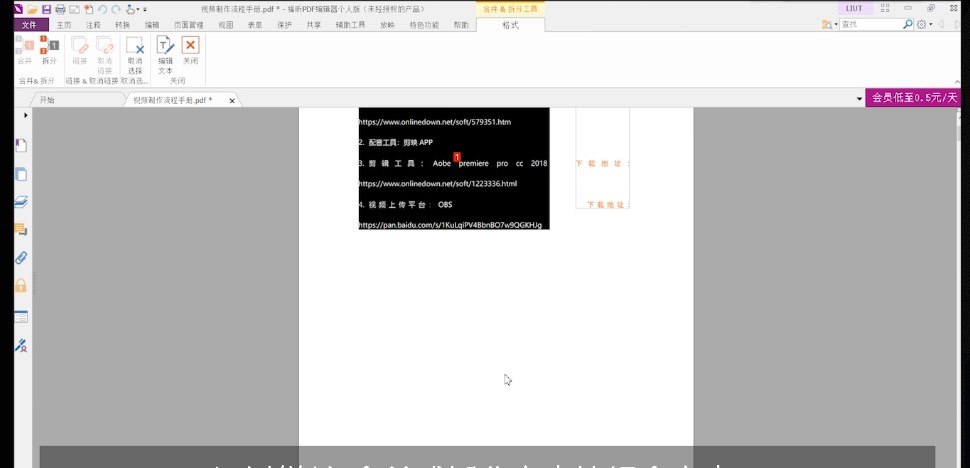This screenshot has width=970, height=468.
Task: Open the bookmarks panel in sidebar
Action: [x=21, y=146]
